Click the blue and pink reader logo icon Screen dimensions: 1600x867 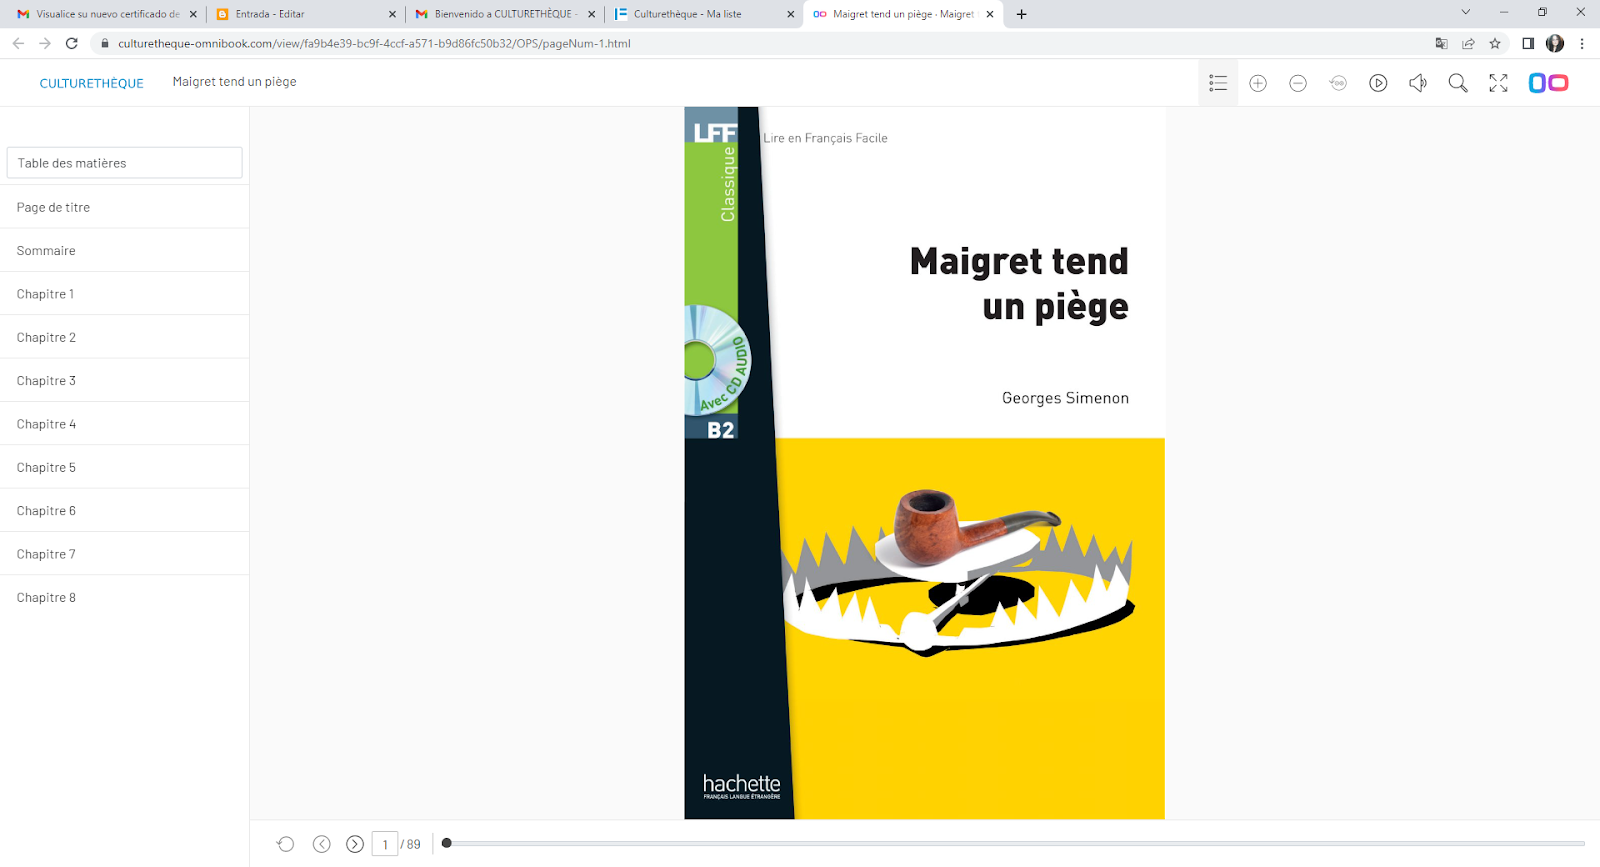(x=1548, y=83)
